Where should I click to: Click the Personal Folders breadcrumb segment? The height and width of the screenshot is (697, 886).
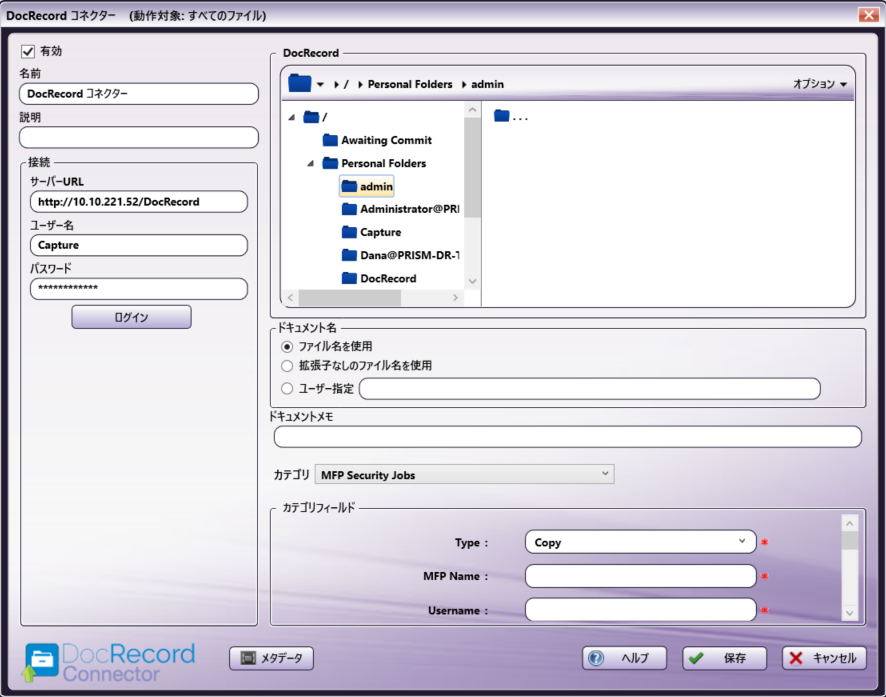[x=410, y=84]
